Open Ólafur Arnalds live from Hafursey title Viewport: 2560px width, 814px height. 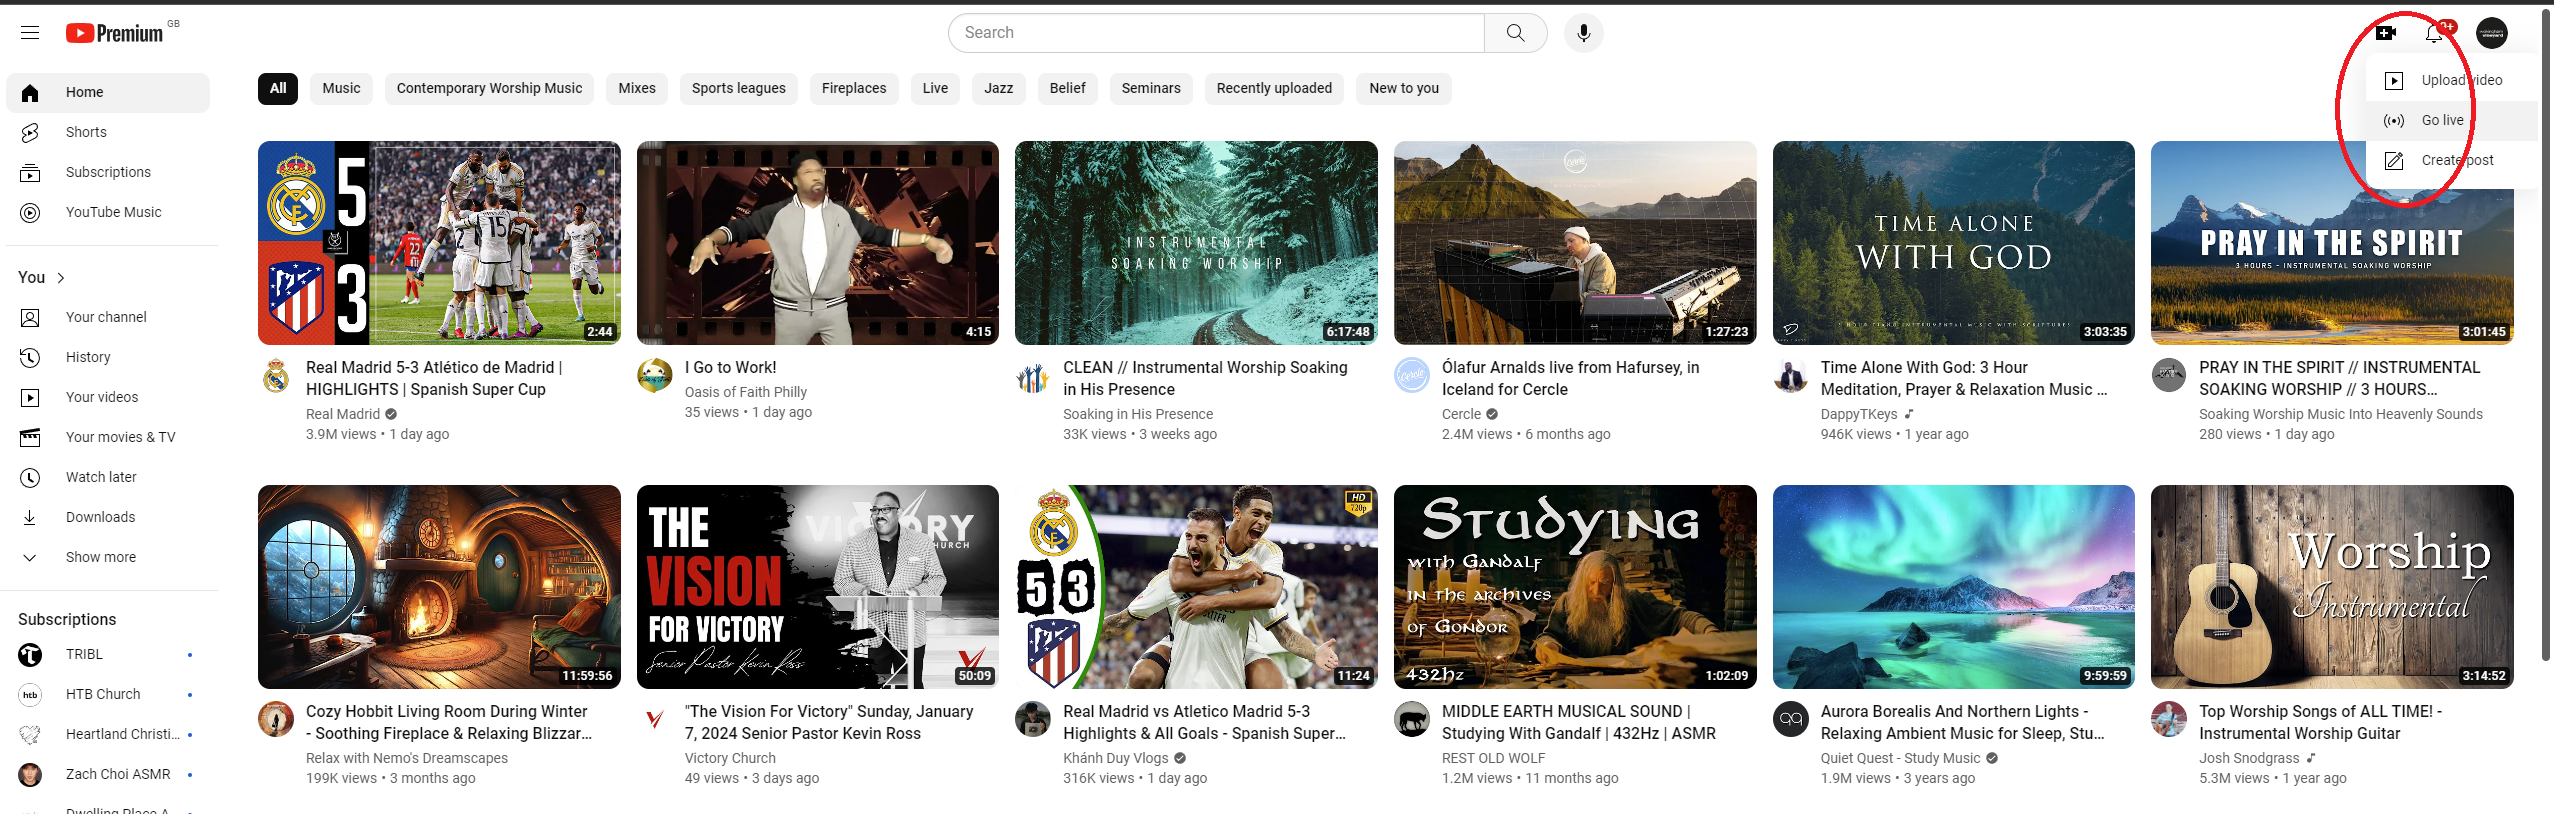[1570, 378]
